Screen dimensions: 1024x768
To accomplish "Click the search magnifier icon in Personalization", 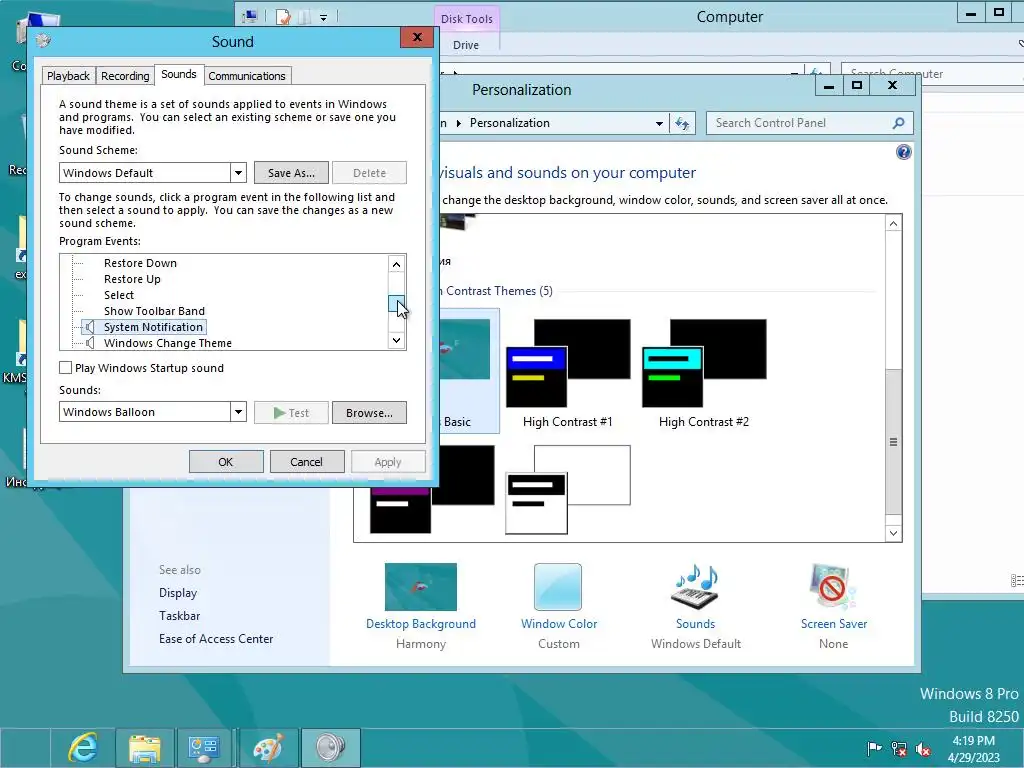I will tap(899, 123).
